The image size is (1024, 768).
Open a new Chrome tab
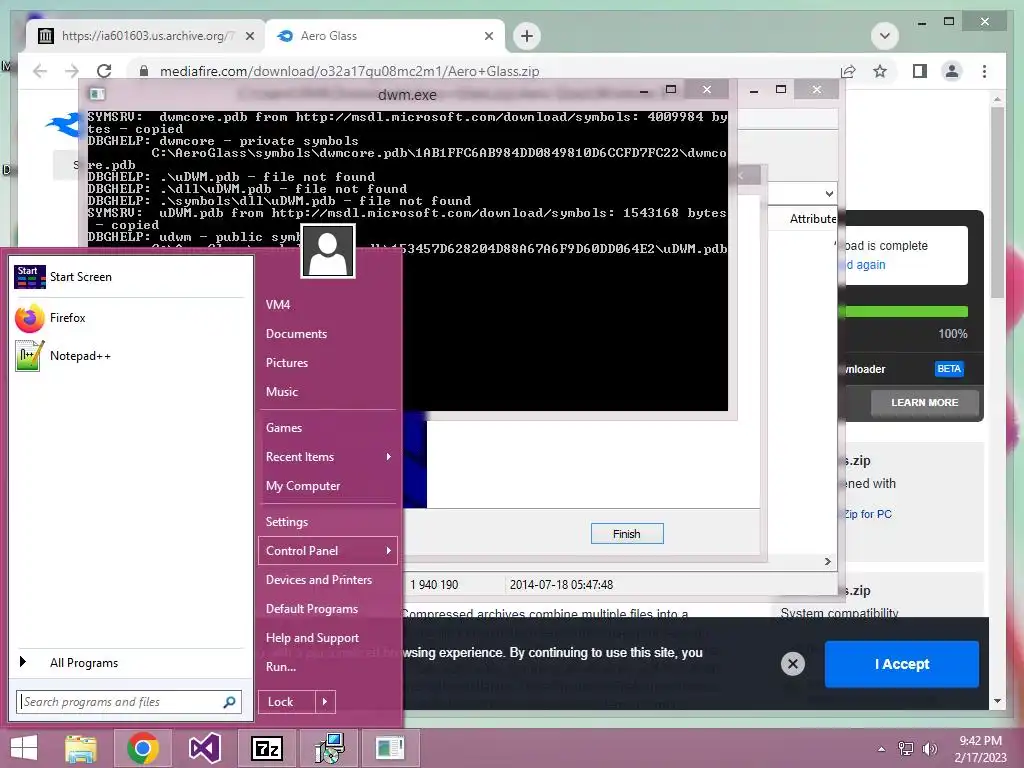coord(527,36)
